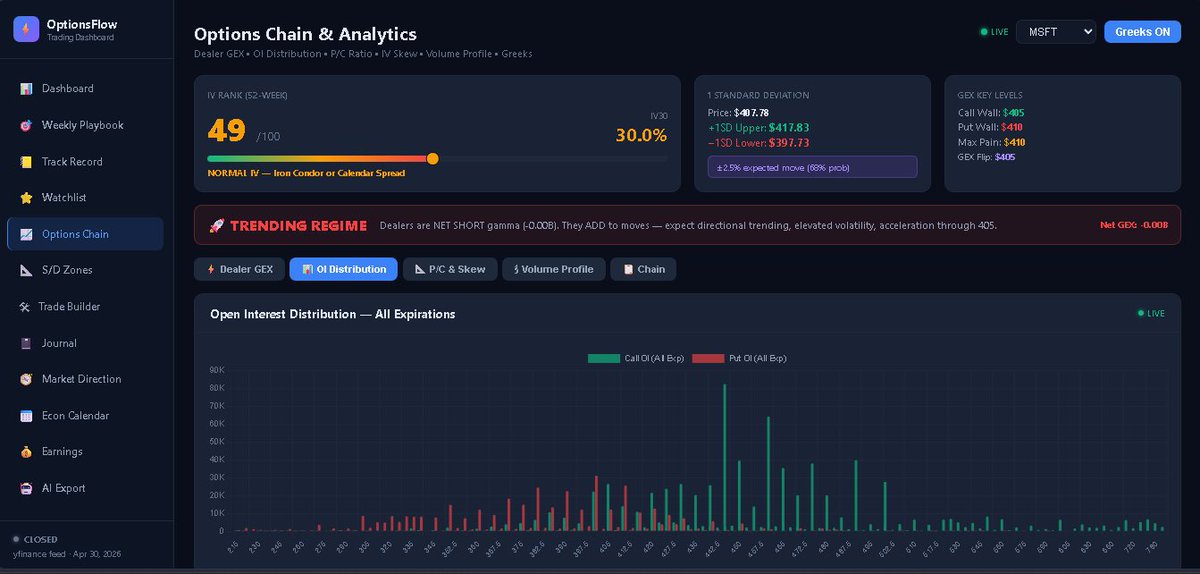Open Weekly Playbook from its sidebar icon
1200x574 pixels.
pyautogui.click(x=26, y=125)
